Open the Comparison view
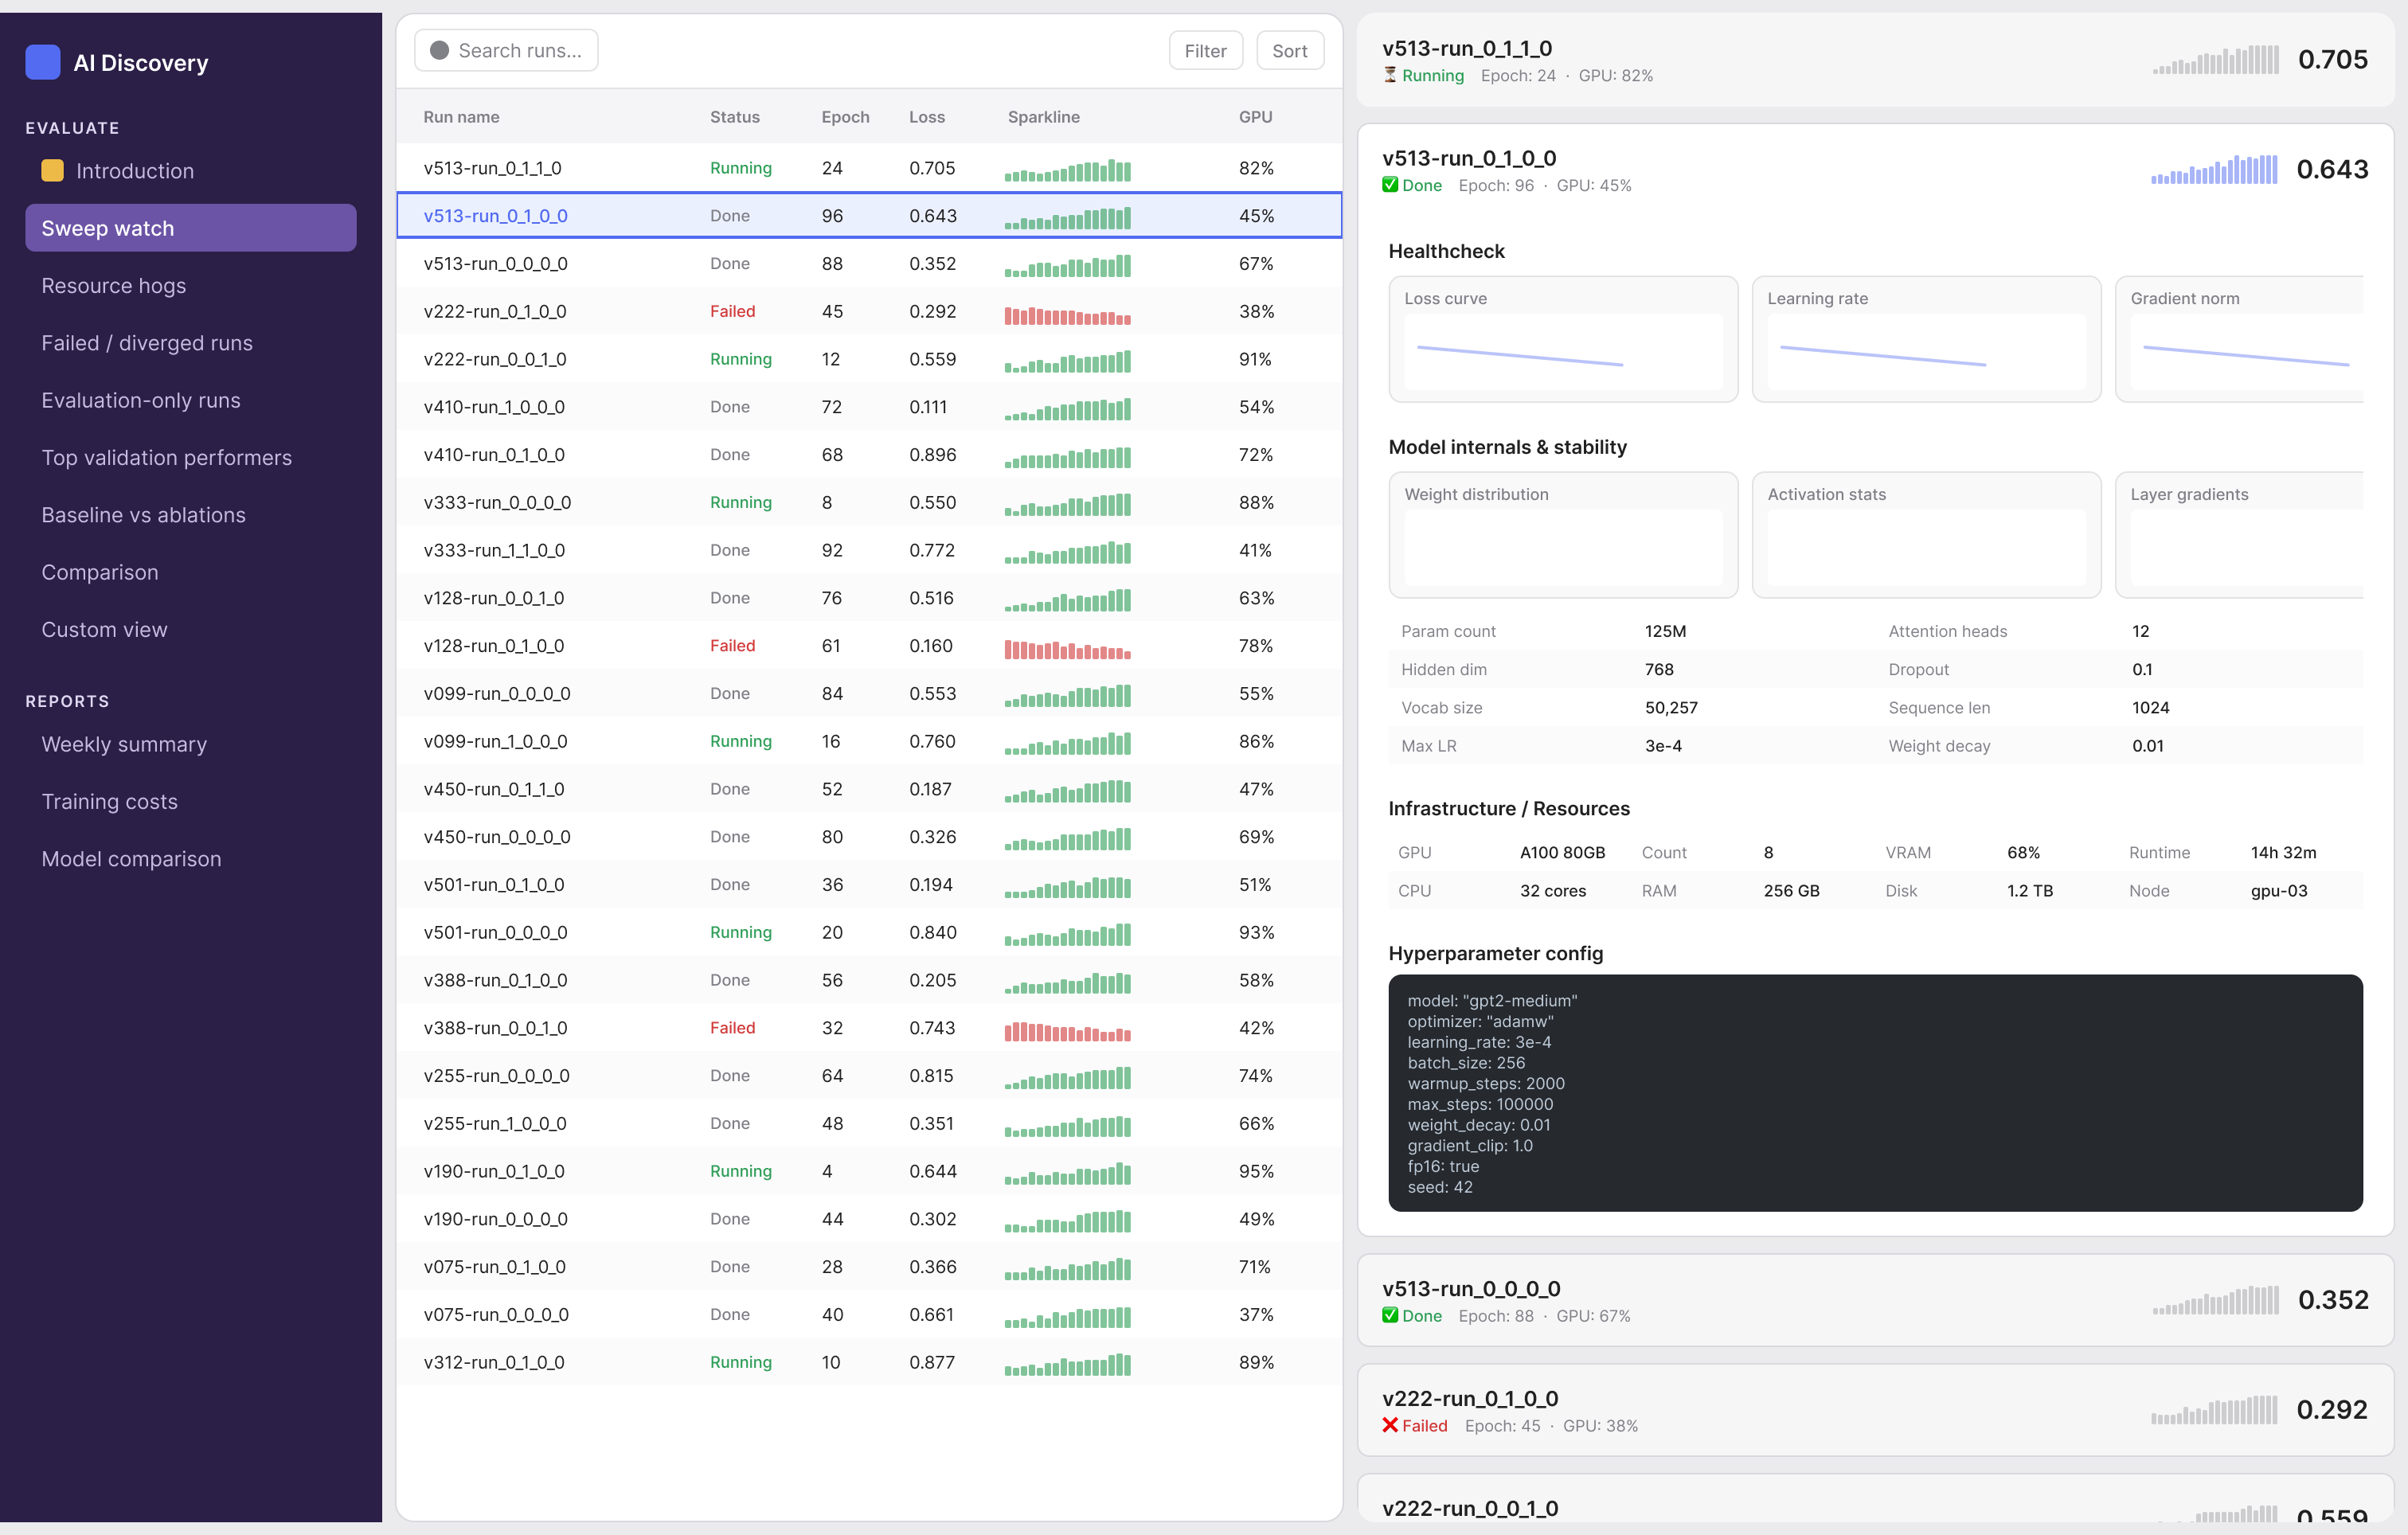 pyautogui.click(x=190, y=572)
